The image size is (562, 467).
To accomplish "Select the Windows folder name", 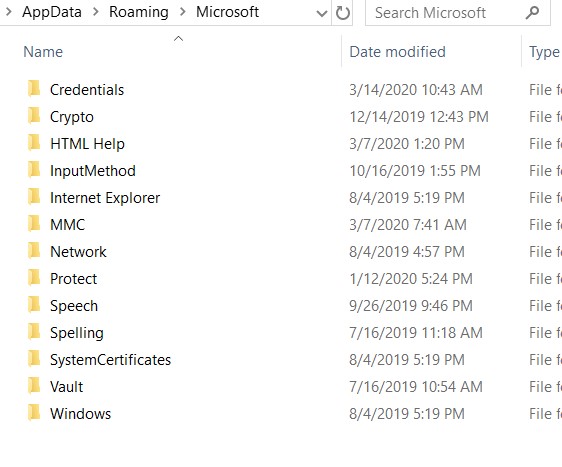I will (81, 414).
